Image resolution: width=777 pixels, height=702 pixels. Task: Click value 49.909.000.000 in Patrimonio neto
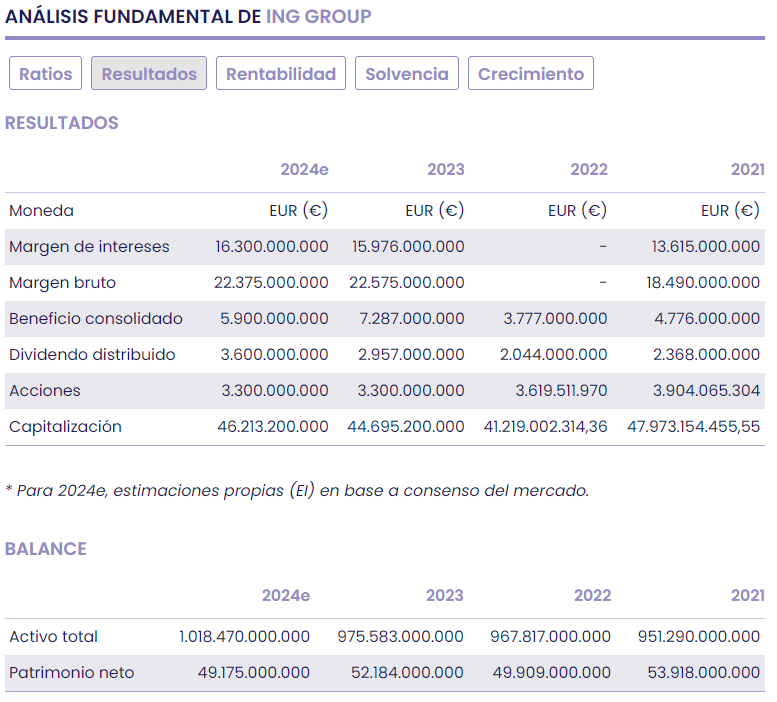click(x=552, y=672)
